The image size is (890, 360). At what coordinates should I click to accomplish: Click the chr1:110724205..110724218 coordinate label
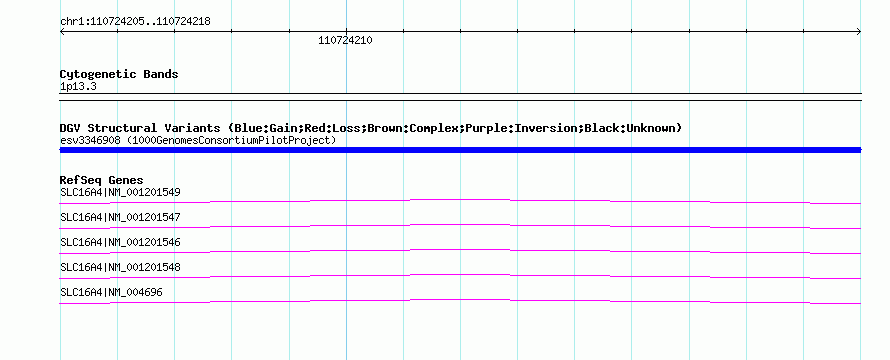point(135,22)
